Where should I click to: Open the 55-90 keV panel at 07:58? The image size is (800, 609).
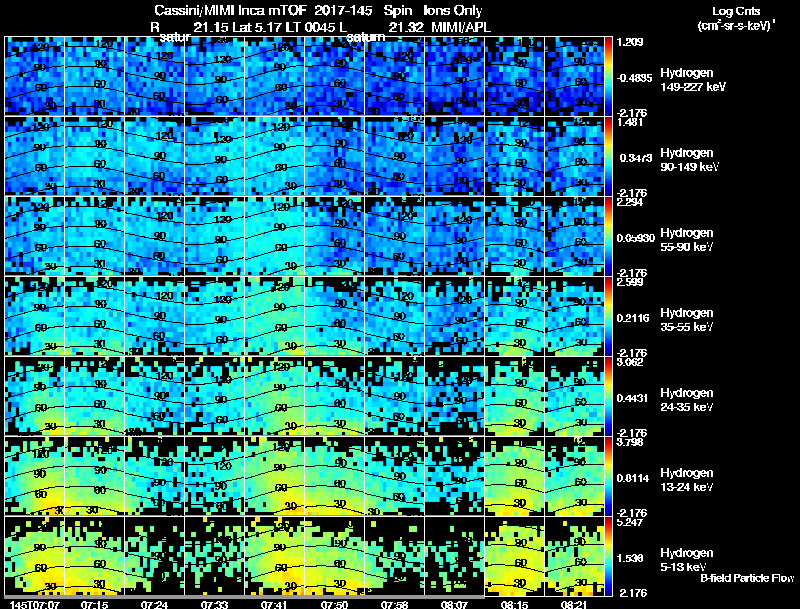tap(394, 236)
